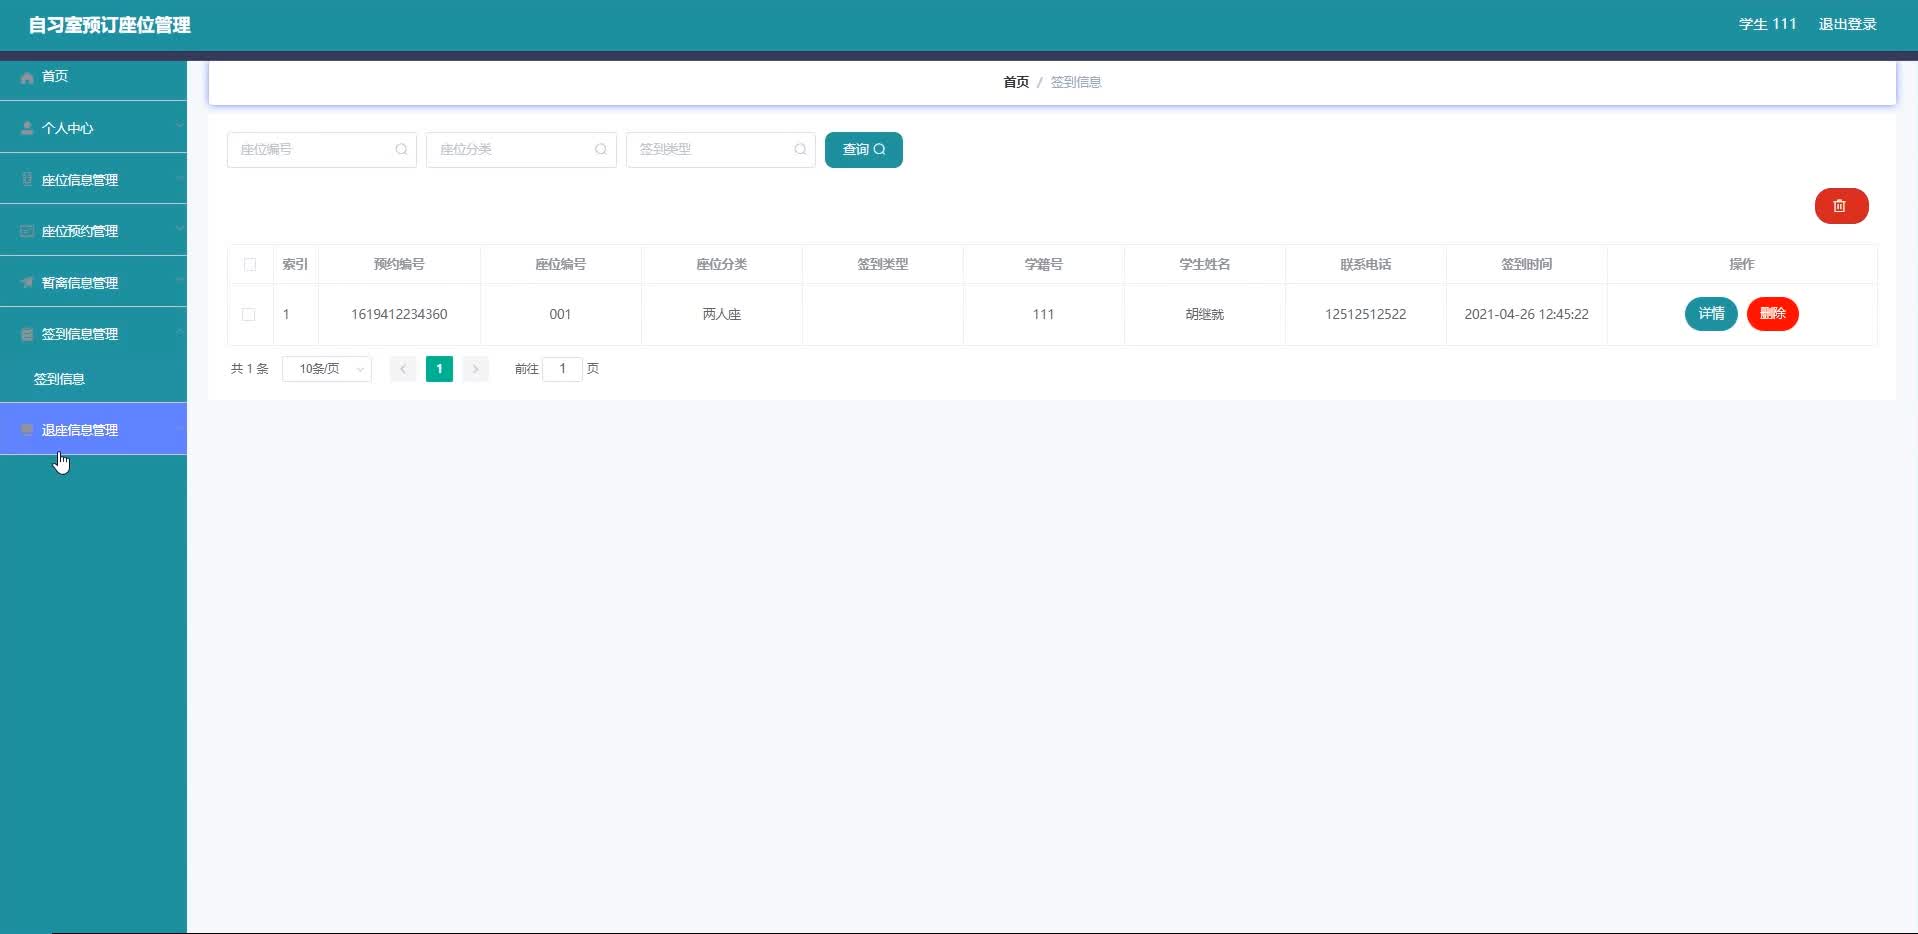
Task: Open the 签到信息 submenu item
Action: point(59,379)
